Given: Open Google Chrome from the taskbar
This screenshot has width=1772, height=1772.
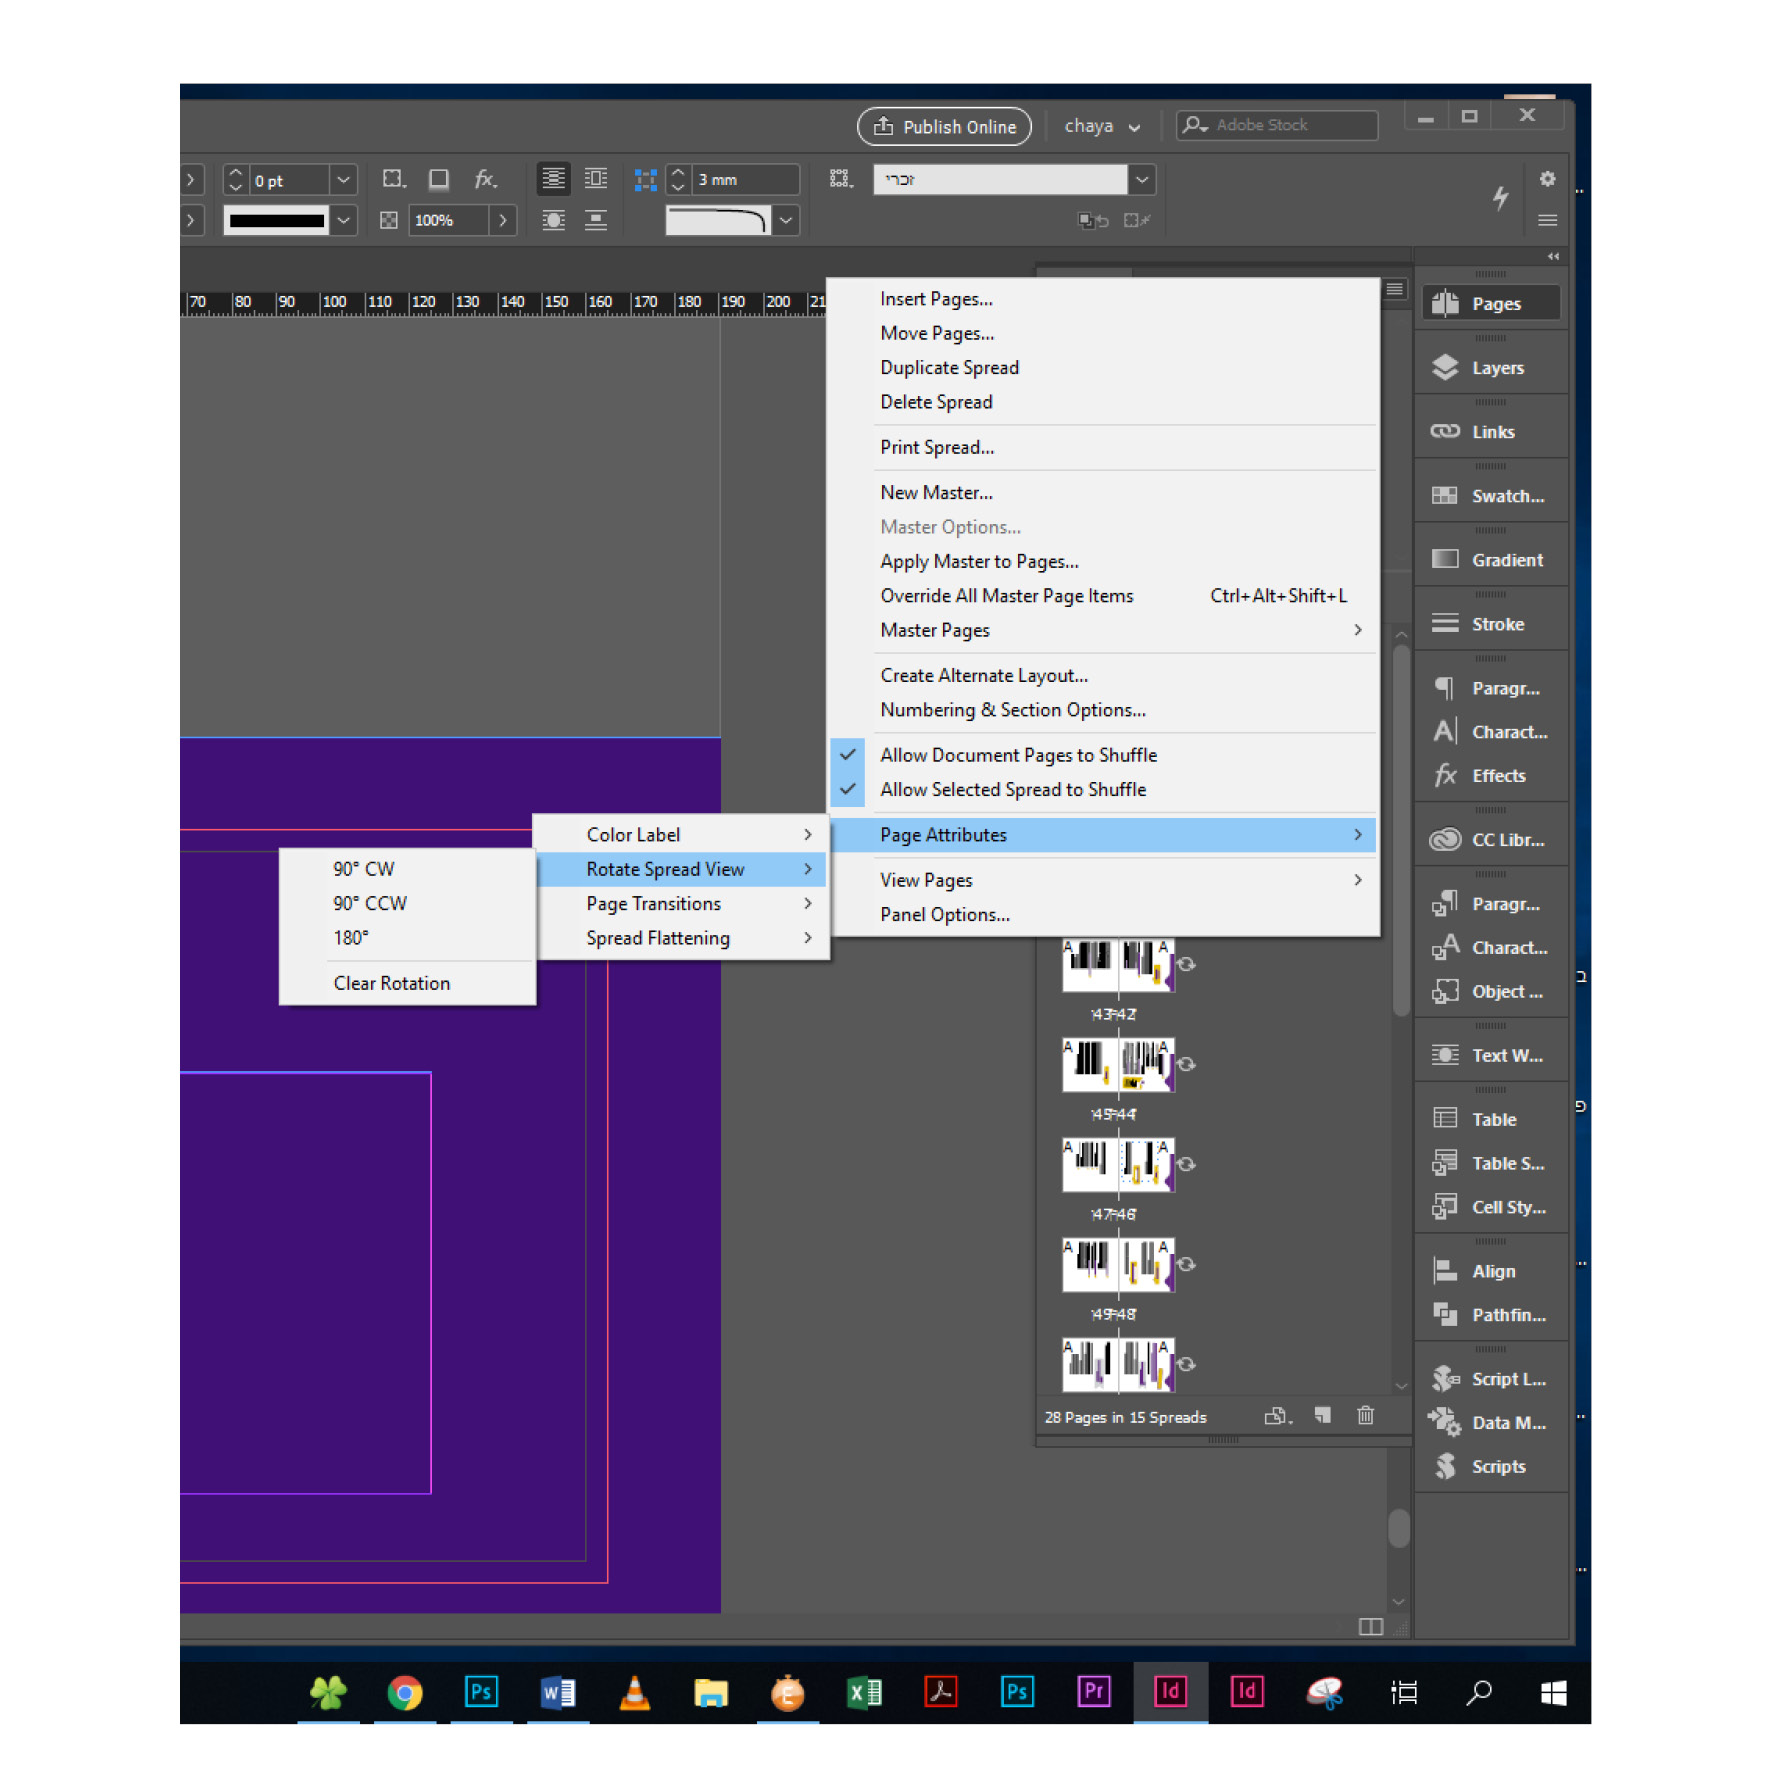Looking at the screenshot, I should click(x=405, y=1693).
